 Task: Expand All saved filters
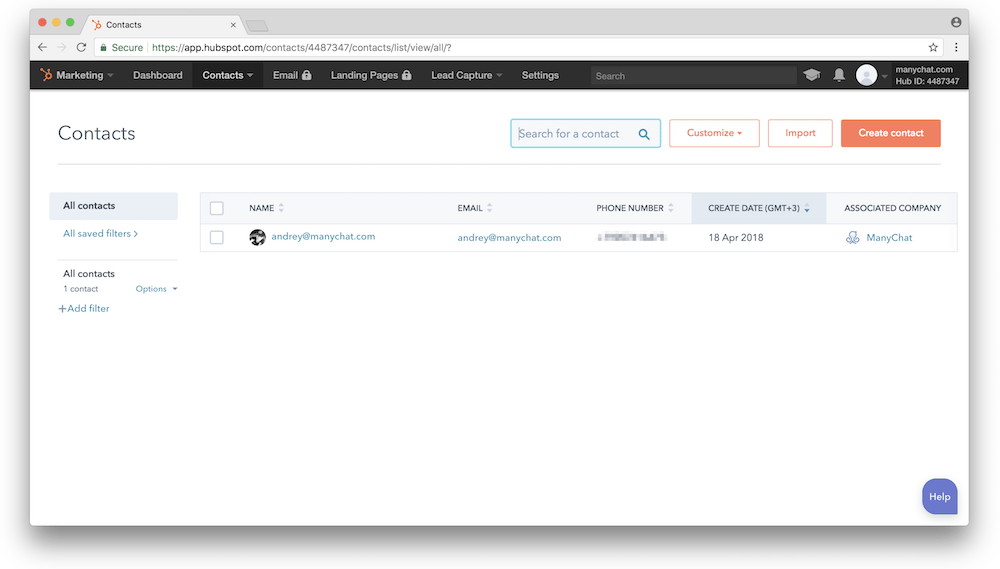coord(100,233)
